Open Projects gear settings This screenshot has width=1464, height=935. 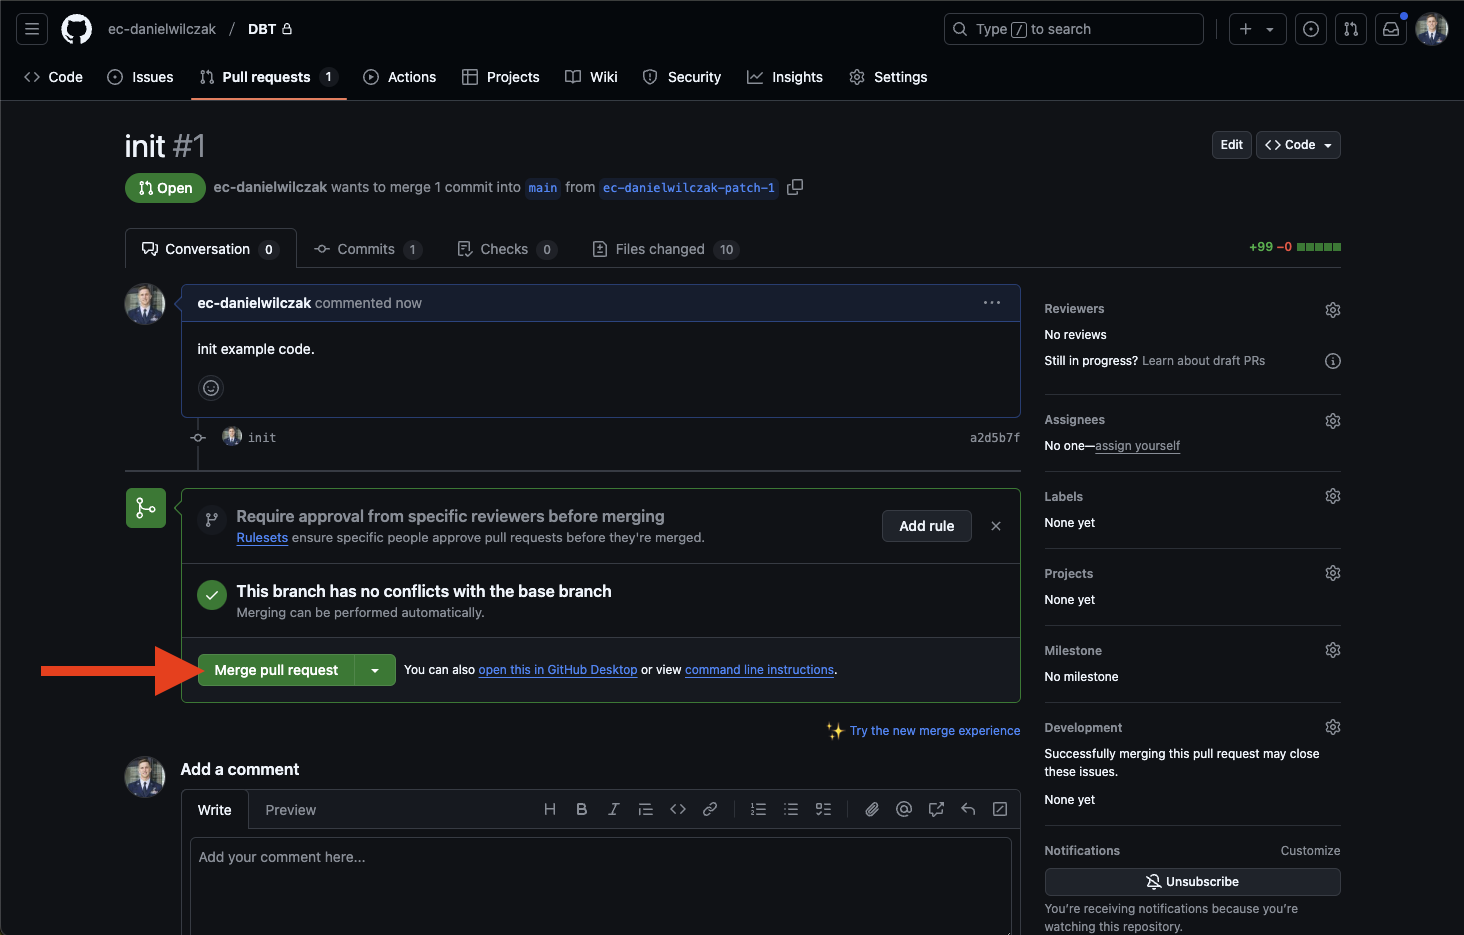tap(1332, 573)
